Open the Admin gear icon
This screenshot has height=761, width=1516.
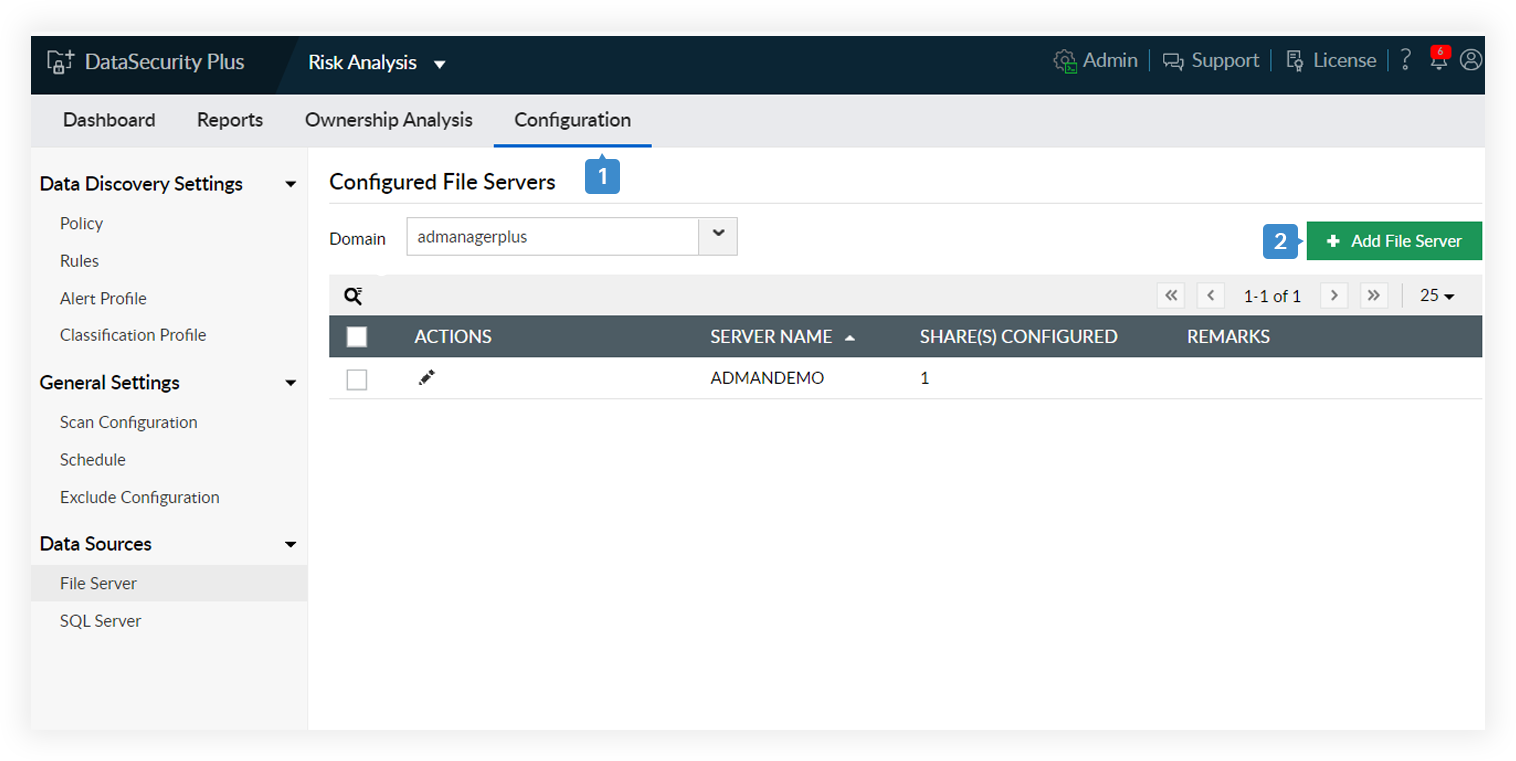click(x=1065, y=62)
